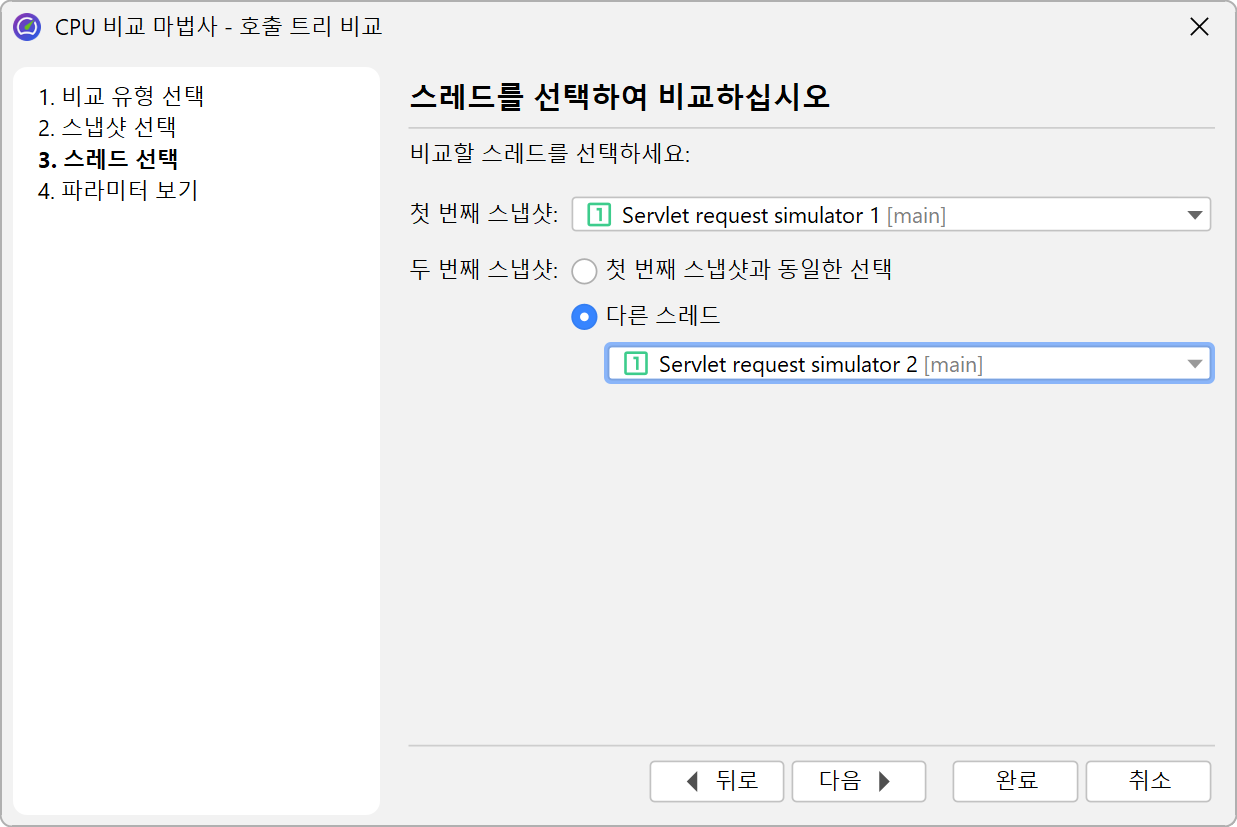Click the left arrow icon on 뒤로
The image size is (1237, 827).
692,781
